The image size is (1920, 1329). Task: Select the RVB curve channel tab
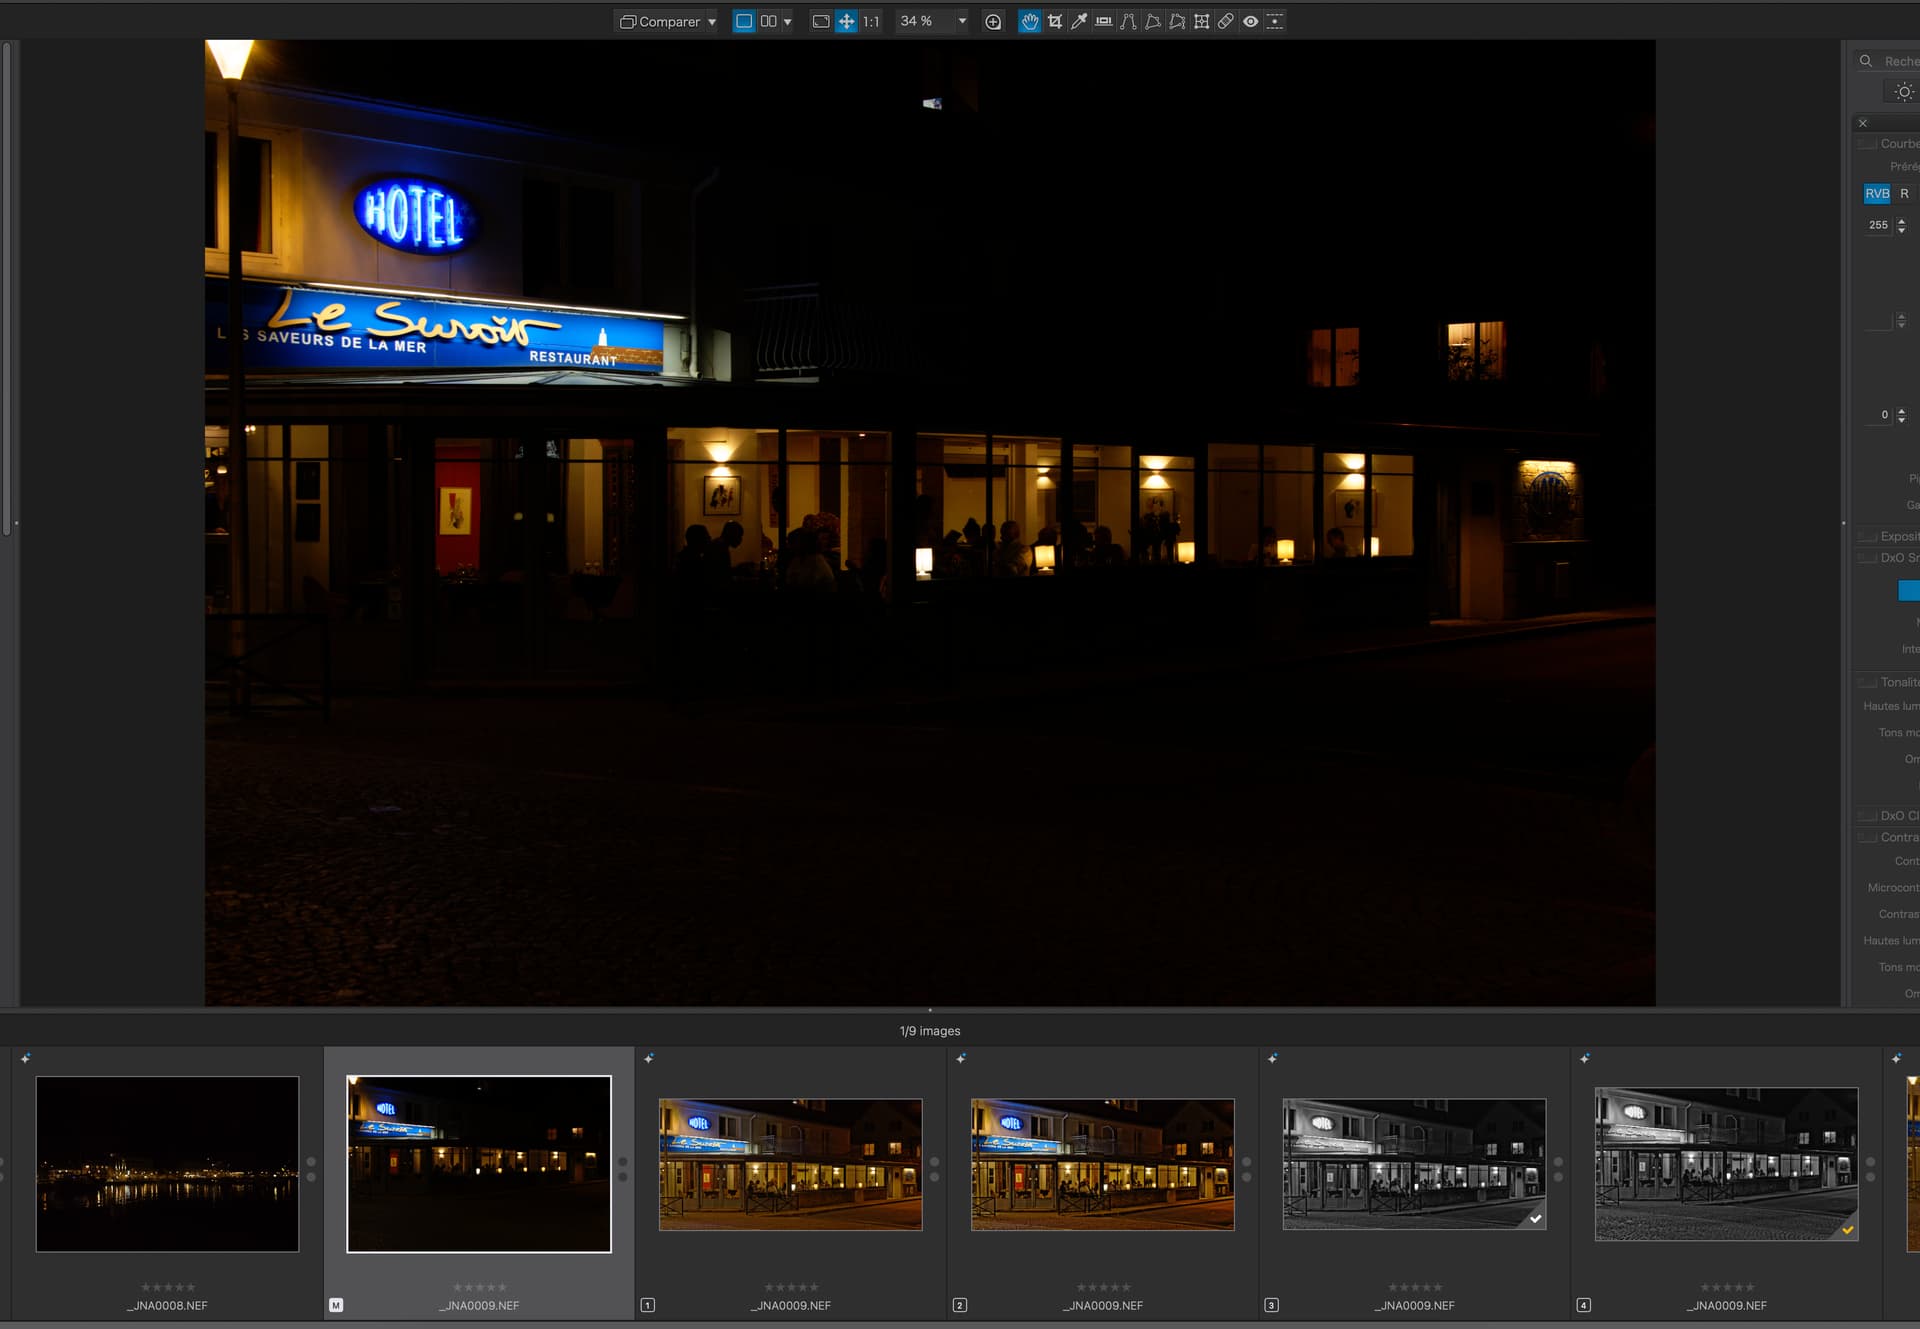click(1877, 194)
